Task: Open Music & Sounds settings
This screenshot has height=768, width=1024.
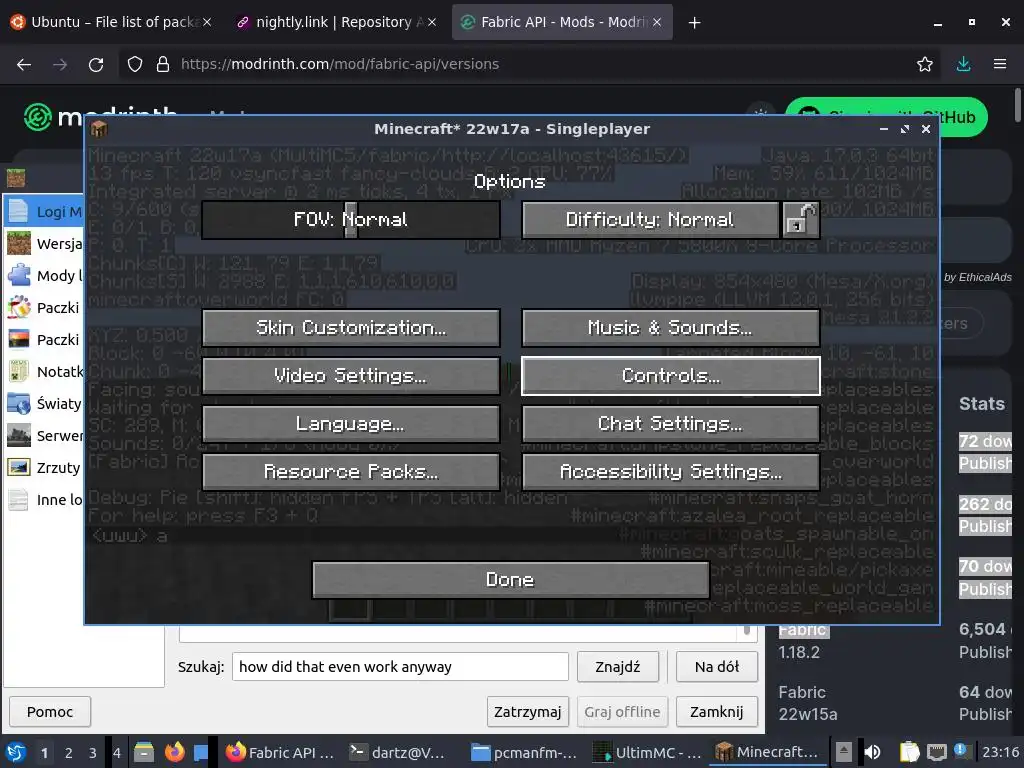Action: 670,327
